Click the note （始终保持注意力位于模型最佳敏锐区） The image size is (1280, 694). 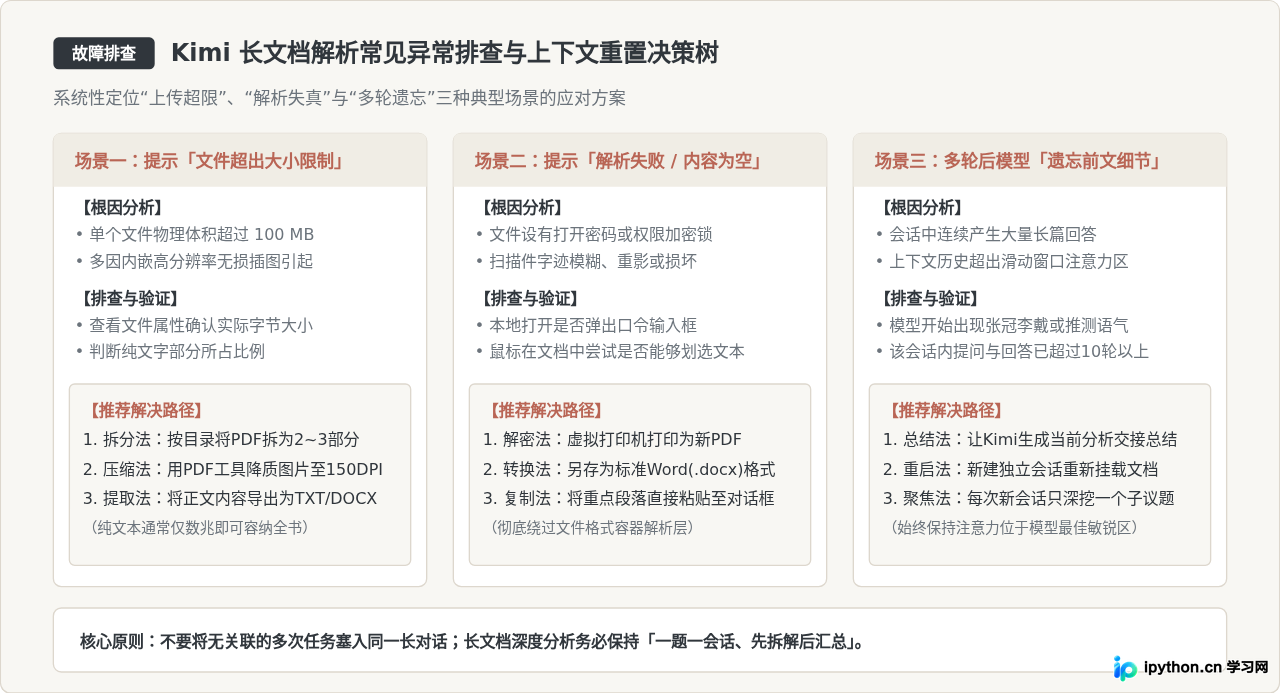tap(1015, 527)
